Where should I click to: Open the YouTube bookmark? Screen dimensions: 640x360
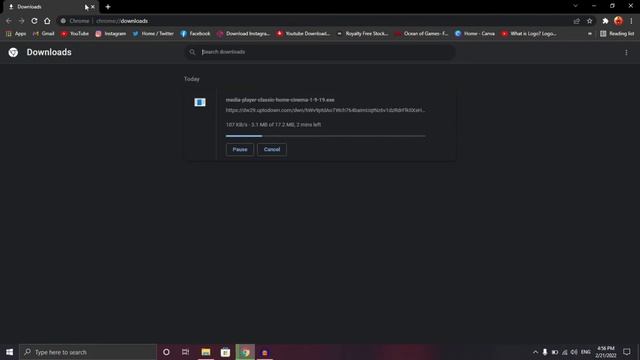click(x=75, y=34)
